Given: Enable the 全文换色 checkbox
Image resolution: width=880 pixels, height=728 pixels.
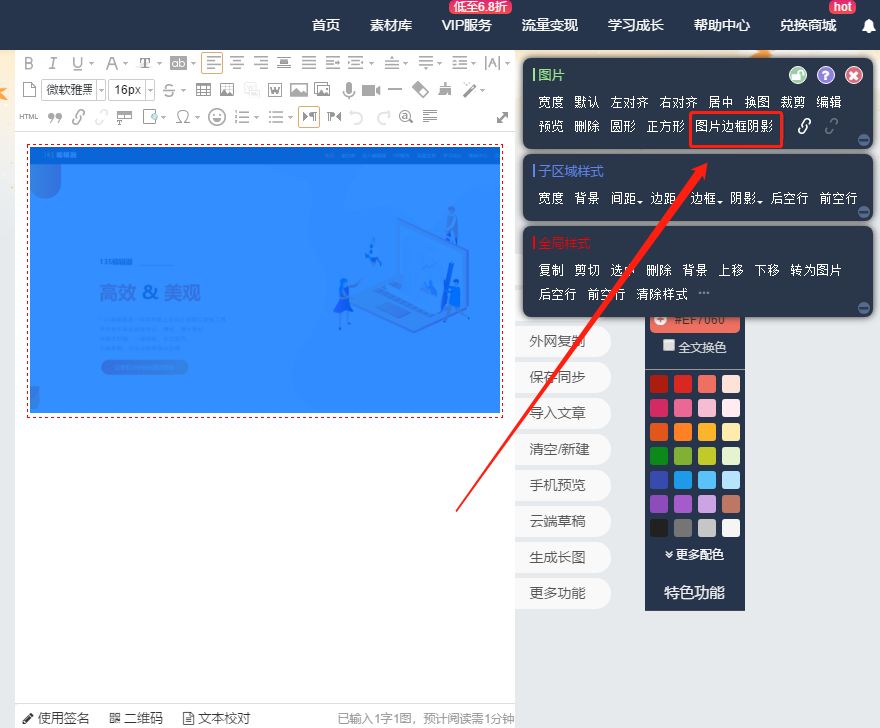Looking at the screenshot, I should (x=667, y=343).
